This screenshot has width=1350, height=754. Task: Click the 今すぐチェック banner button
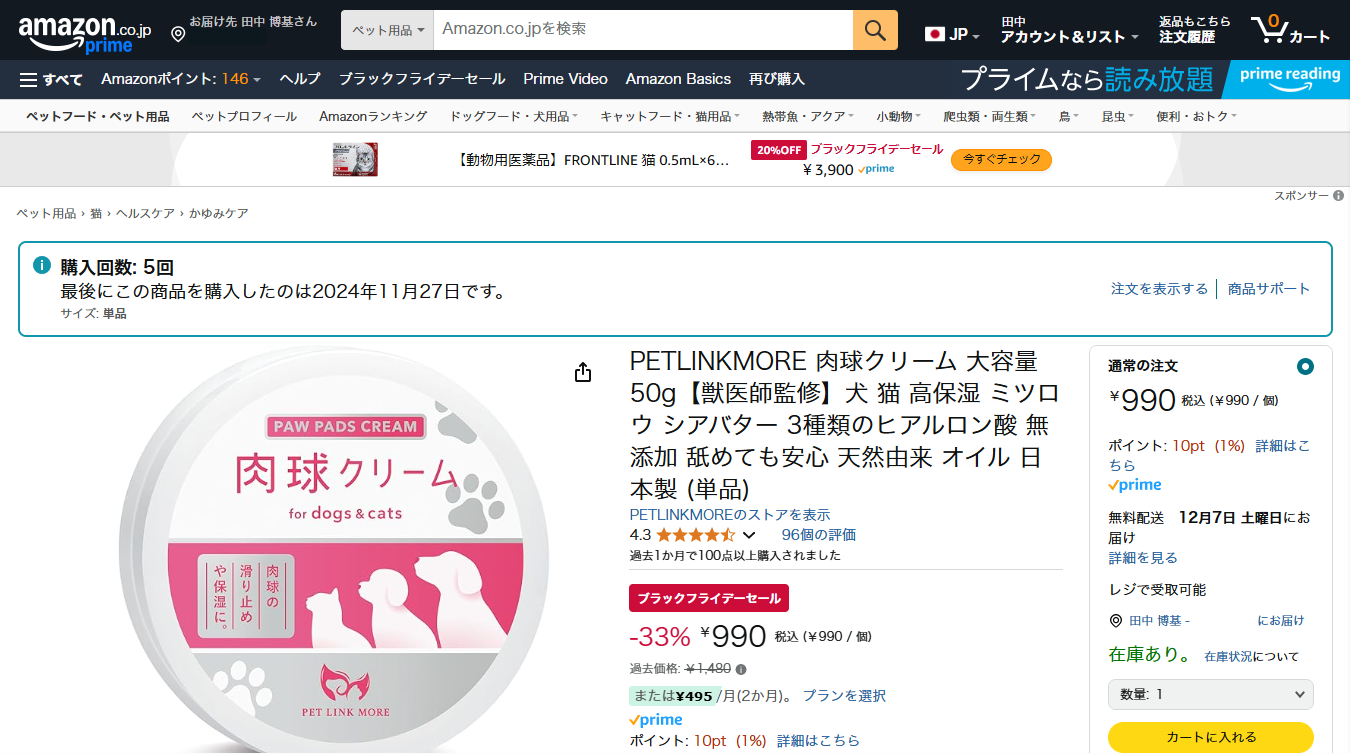pyautogui.click(x=1001, y=159)
